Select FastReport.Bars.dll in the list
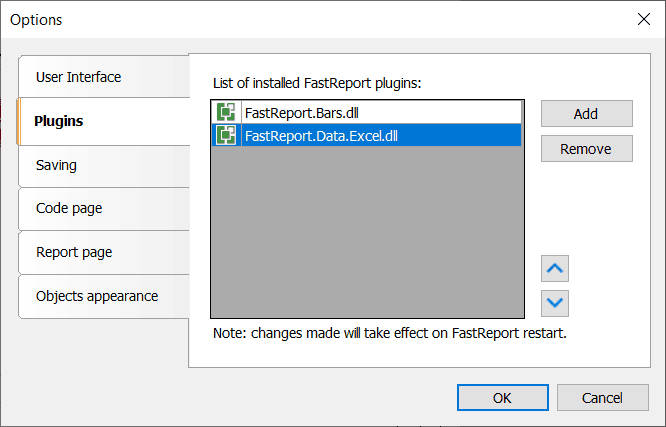666x427 pixels. (x=366, y=113)
